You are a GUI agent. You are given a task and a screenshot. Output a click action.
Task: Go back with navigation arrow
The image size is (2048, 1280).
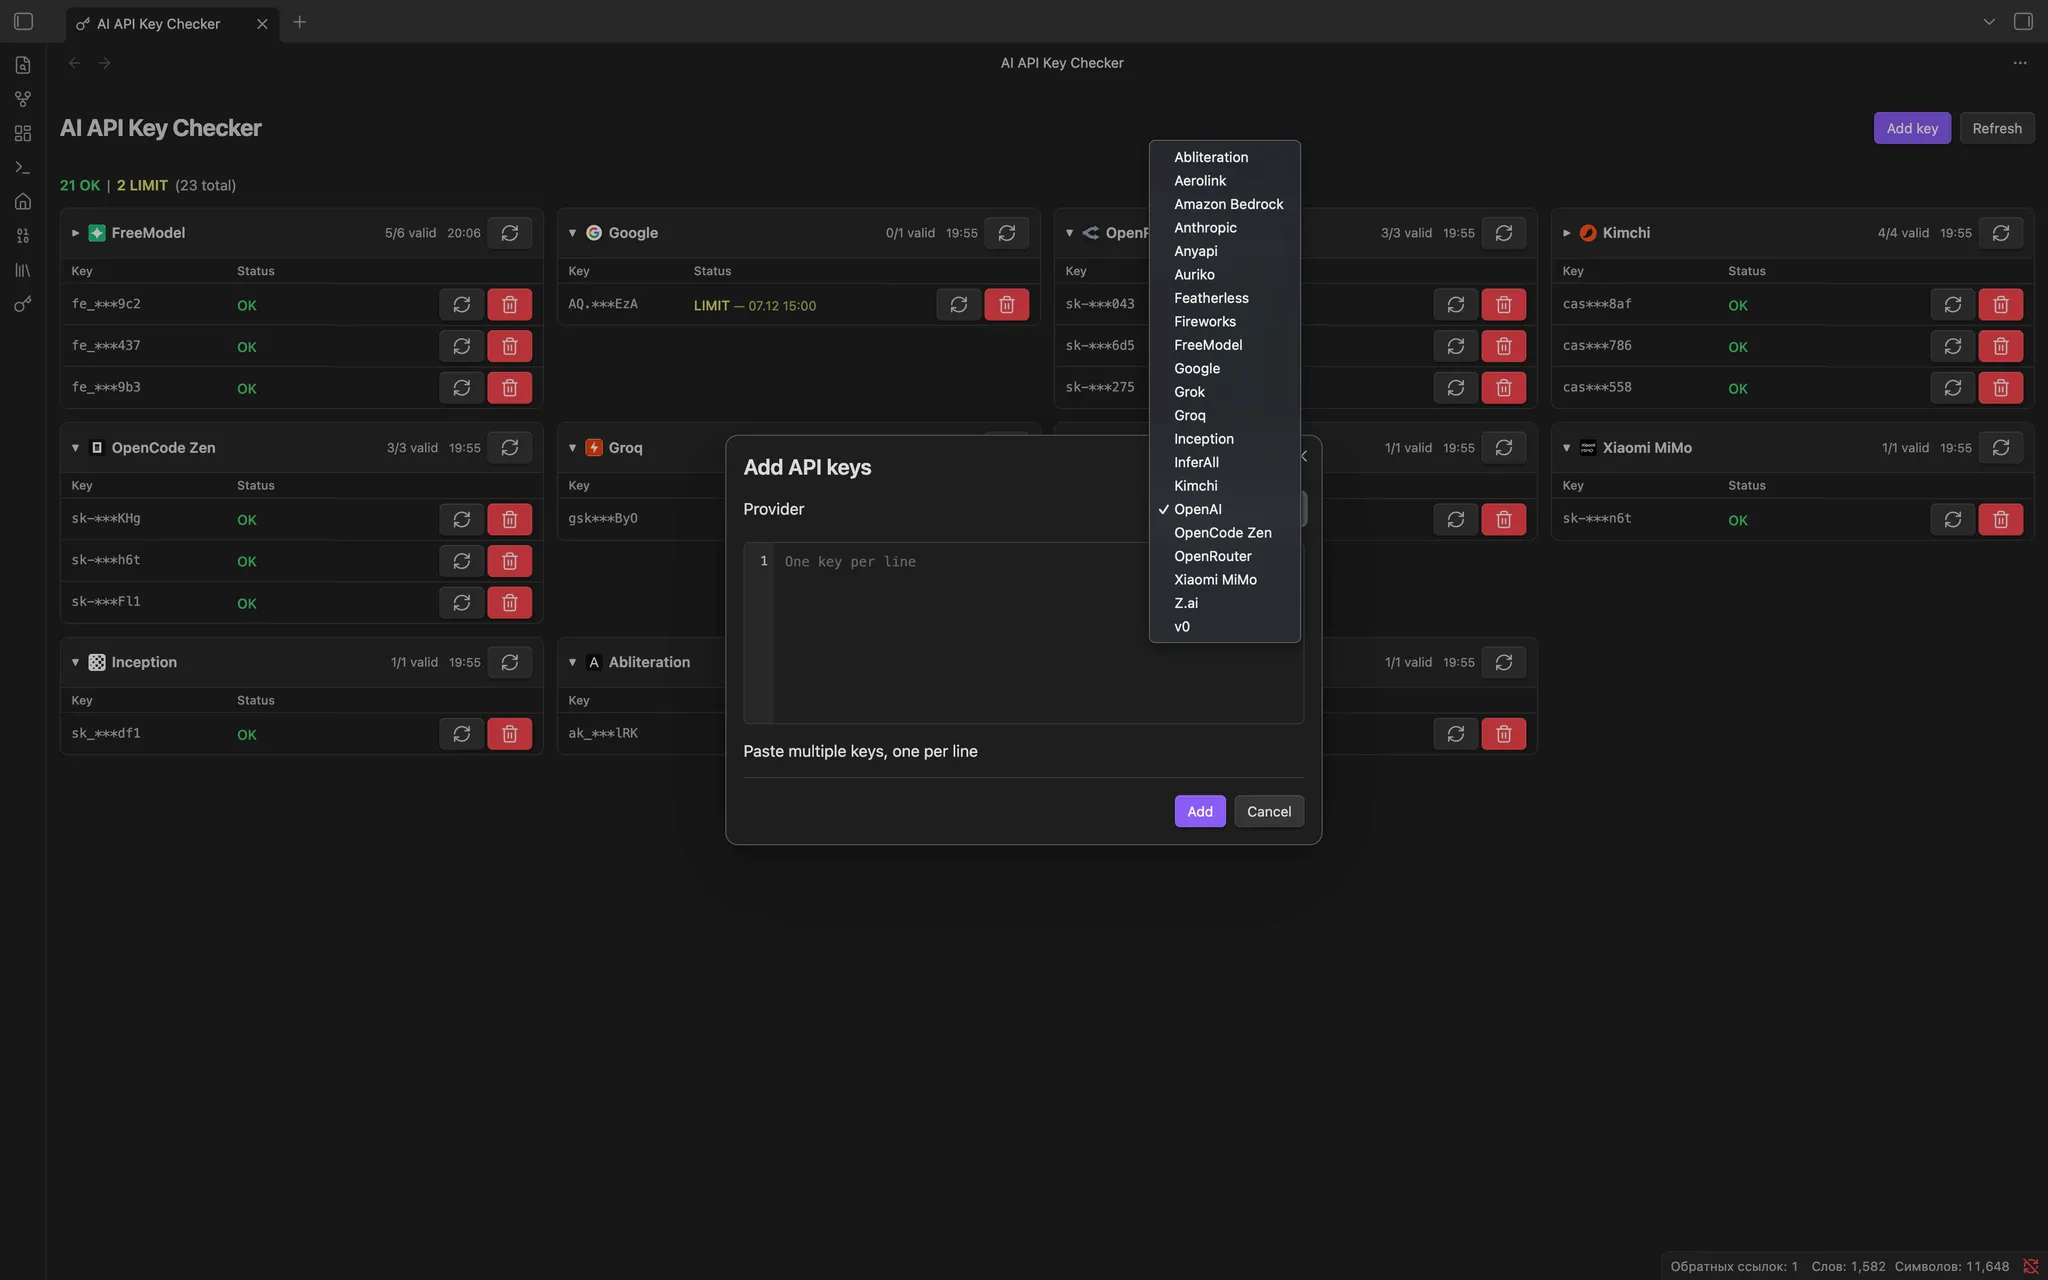tap(74, 63)
